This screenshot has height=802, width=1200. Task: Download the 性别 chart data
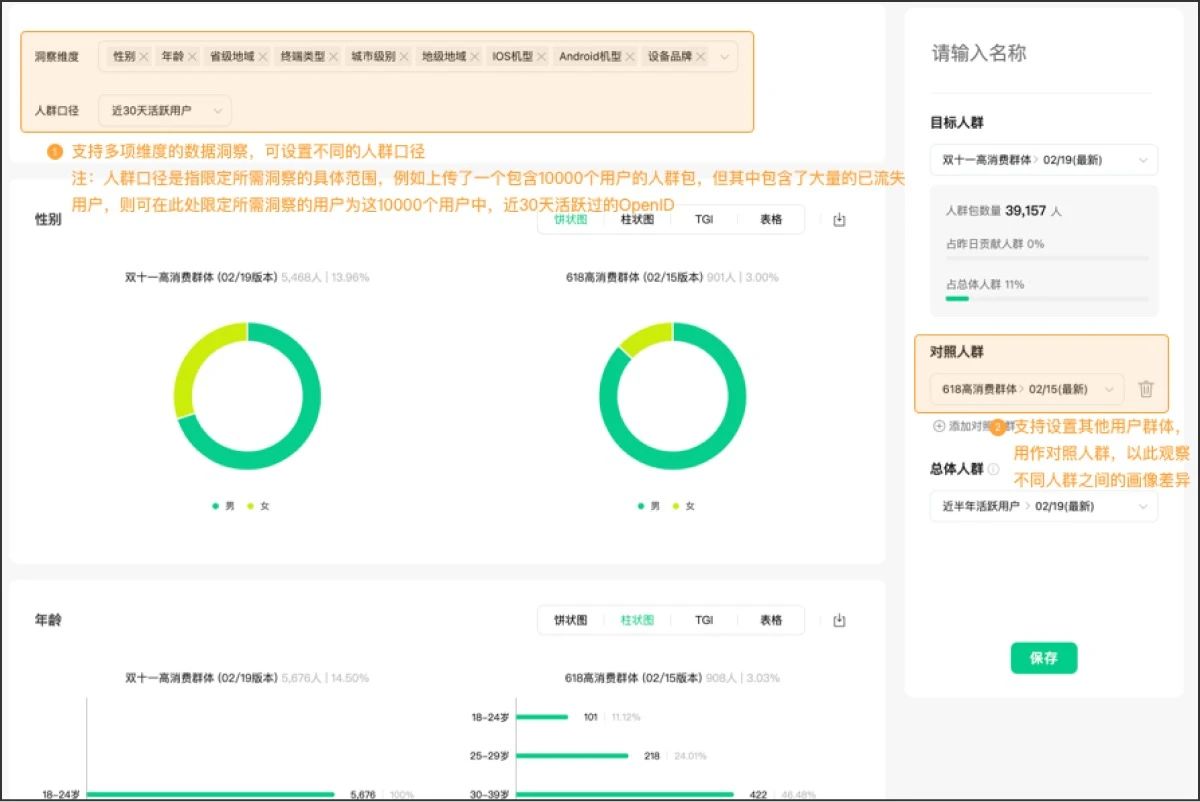[839, 220]
